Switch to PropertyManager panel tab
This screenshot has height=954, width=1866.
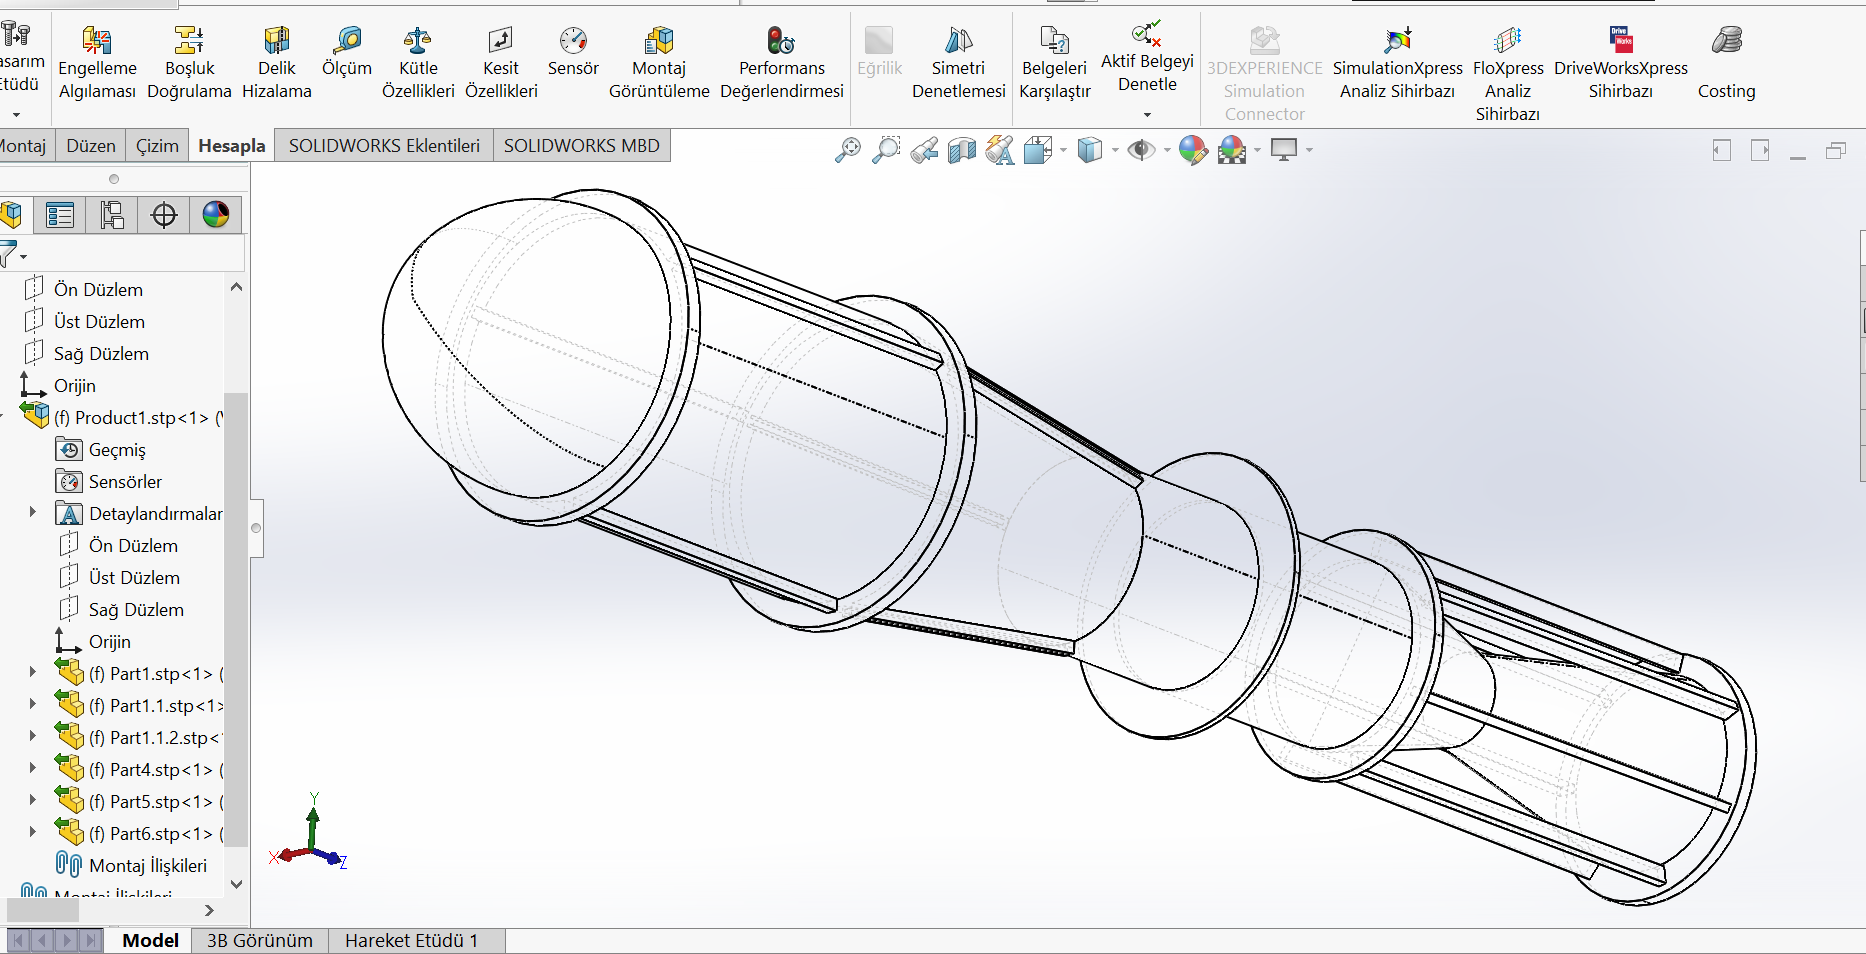click(x=60, y=214)
